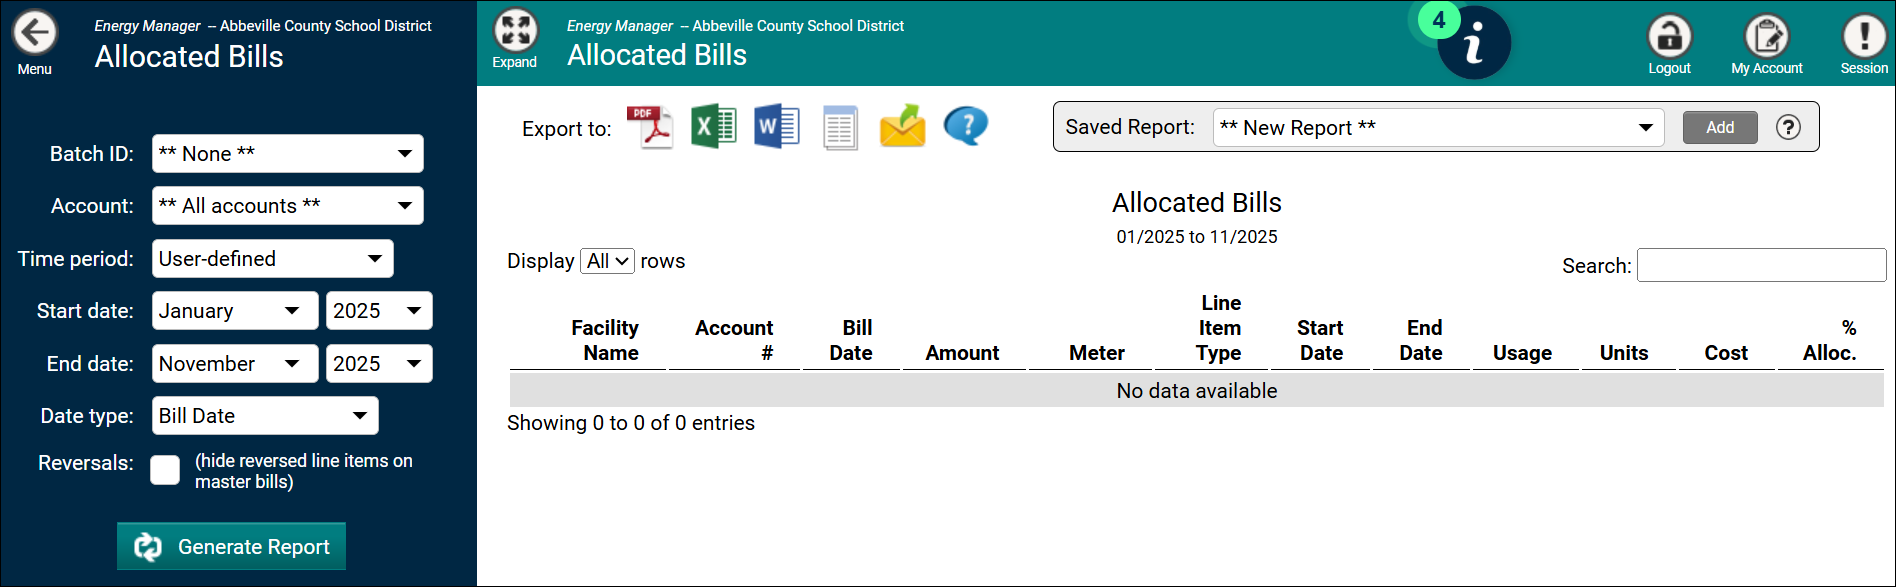Screen dimensions: 1896x587
Task: Click the Menu back arrow icon
Action: coord(35,34)
